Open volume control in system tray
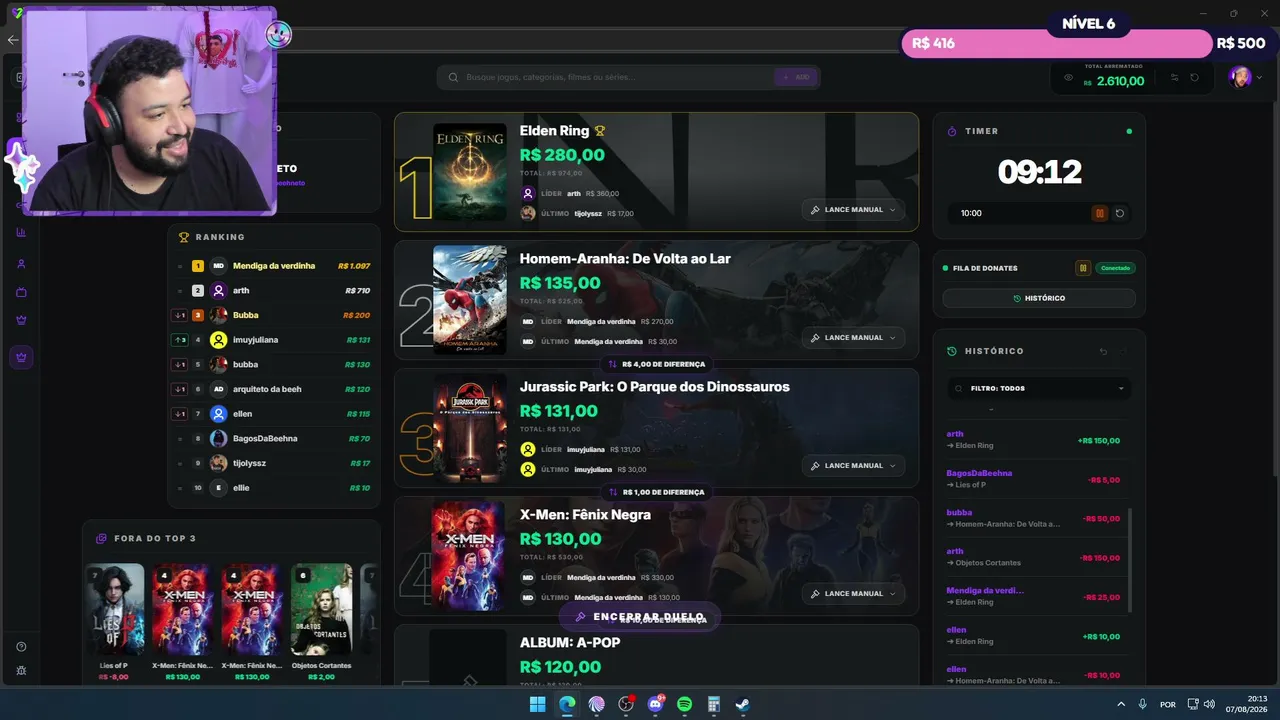This screenshot has height=720, width=1280. pyautogui.click(x=1209, y=704)
